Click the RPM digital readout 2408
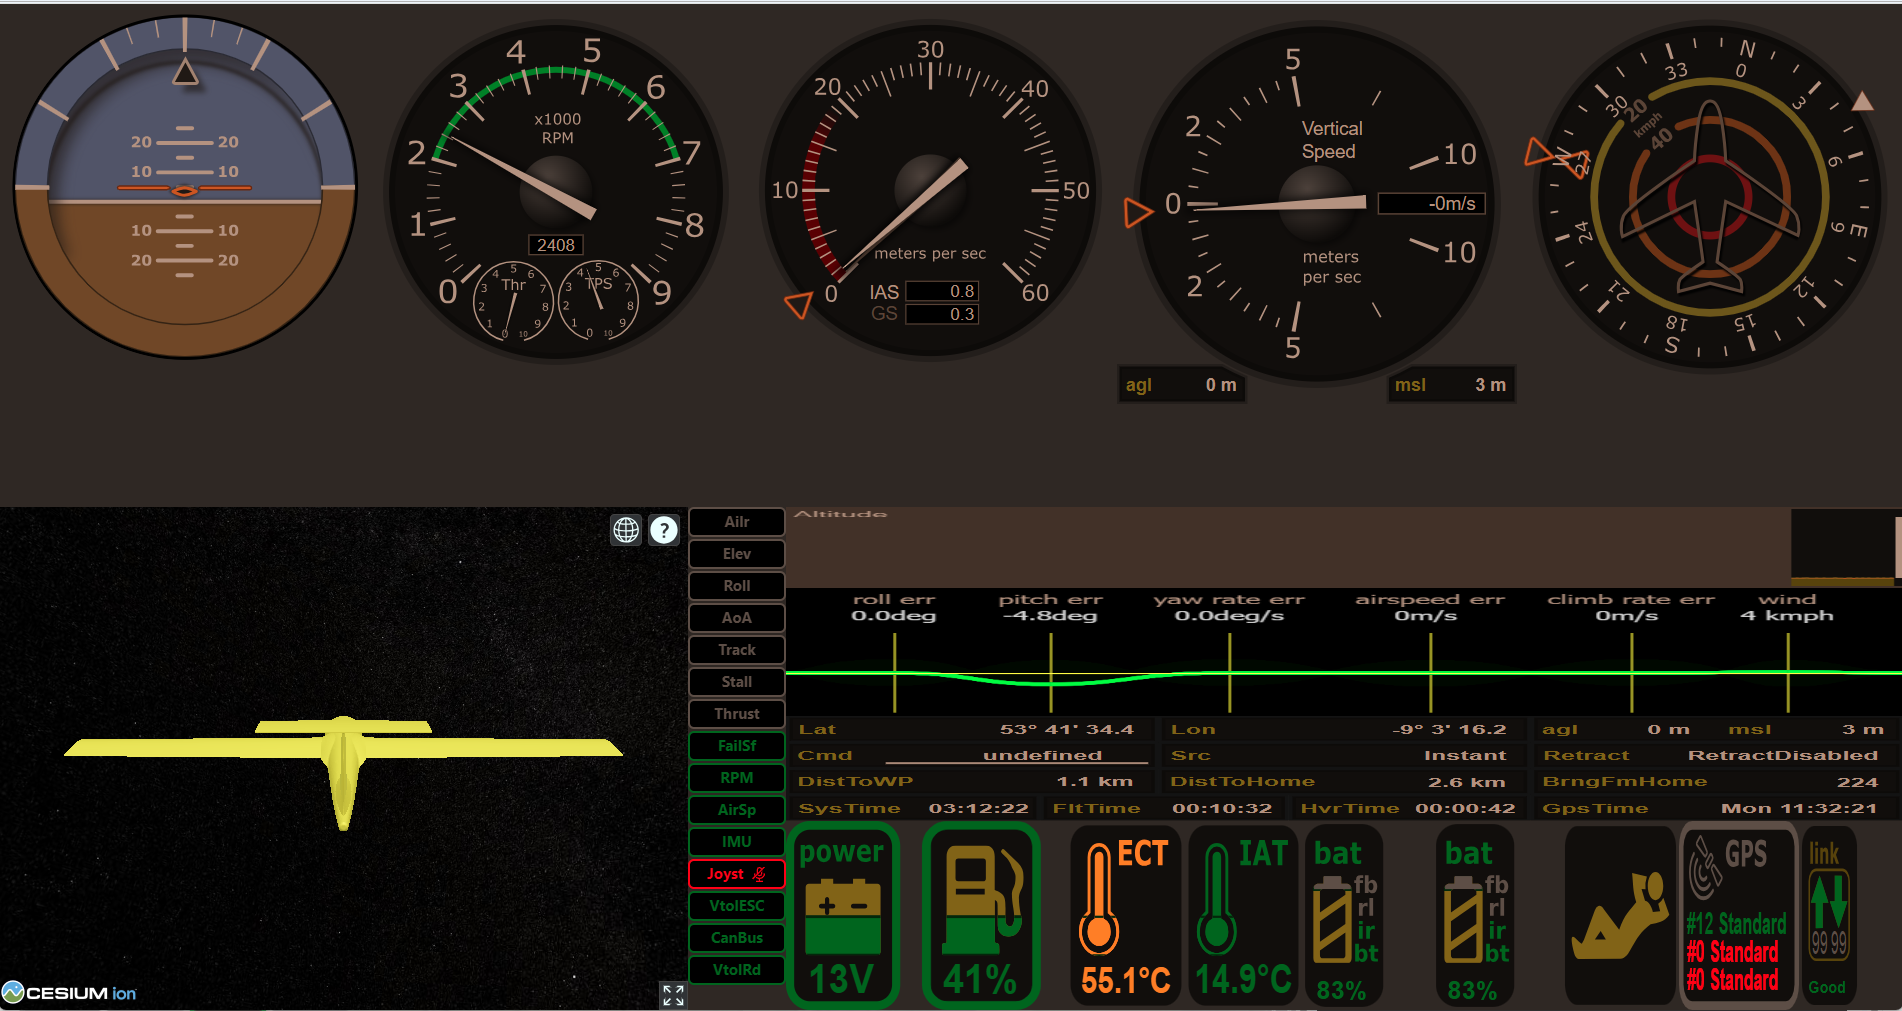Viewport: 1902px width, 1011px height. pos(556,245)
